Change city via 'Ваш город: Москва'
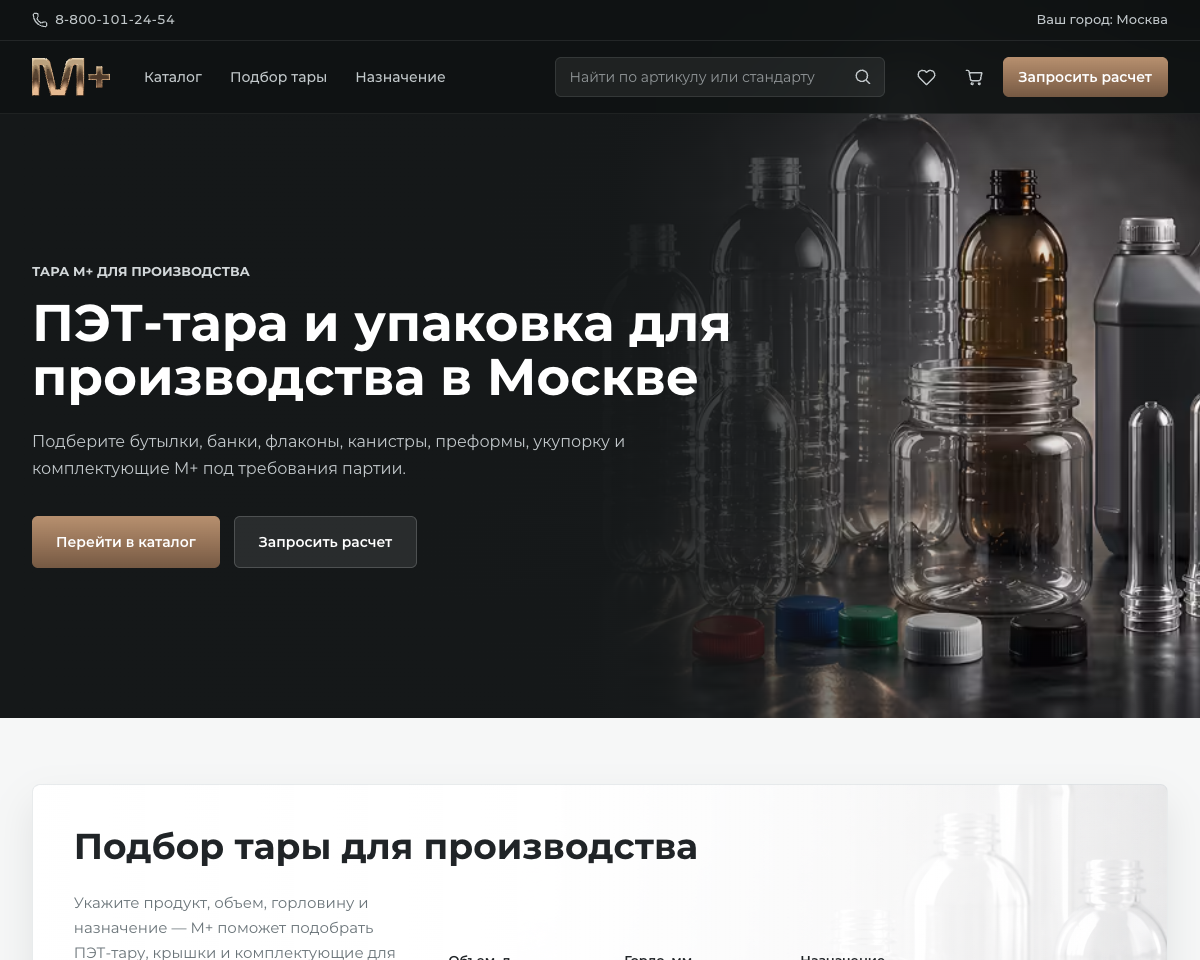 1102,20
